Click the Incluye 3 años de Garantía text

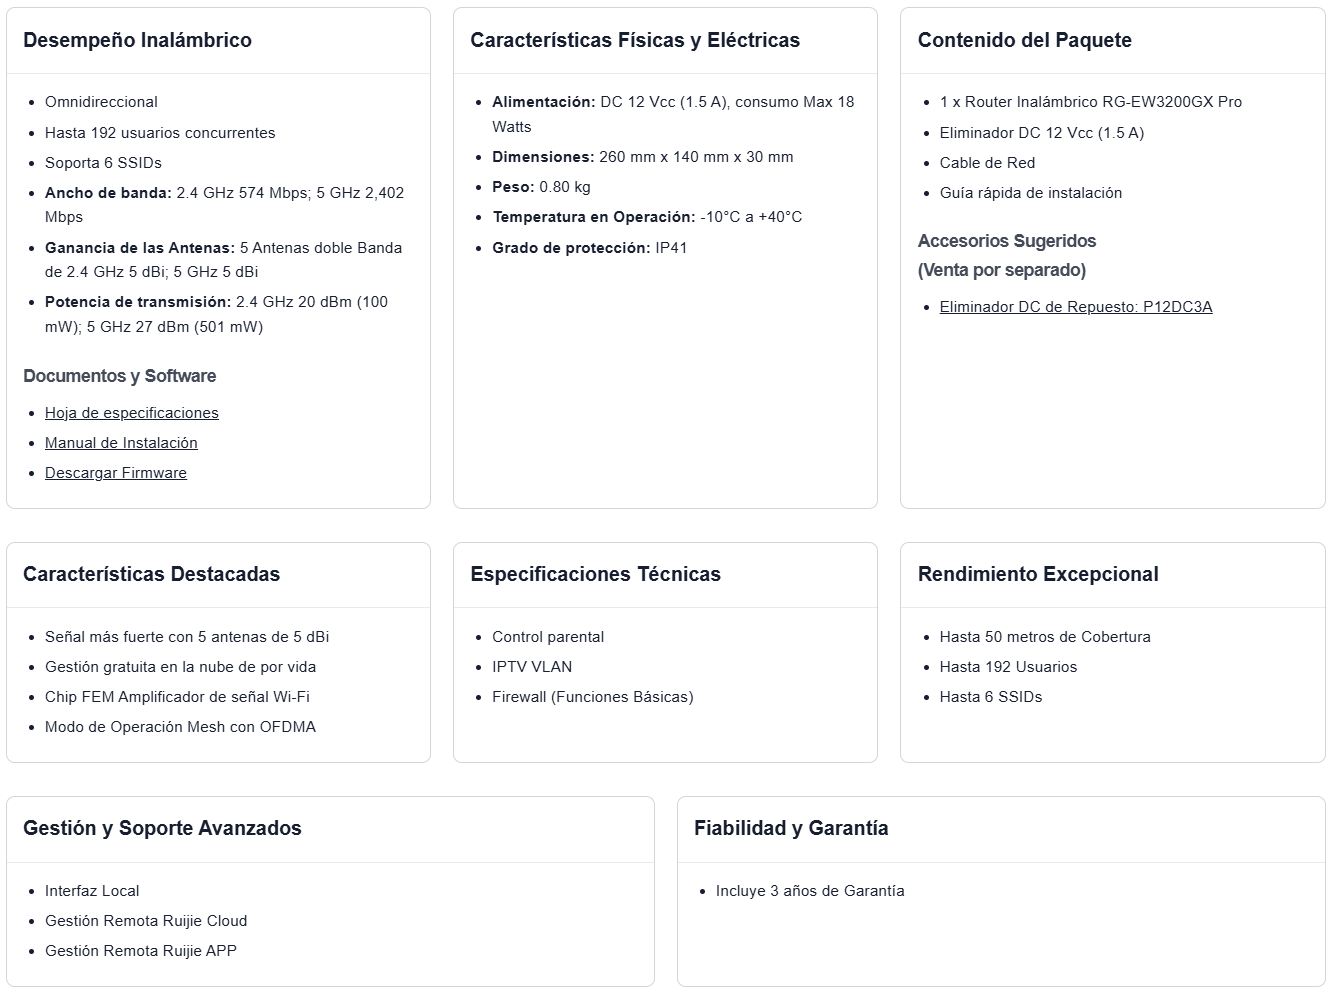(809, 891)
